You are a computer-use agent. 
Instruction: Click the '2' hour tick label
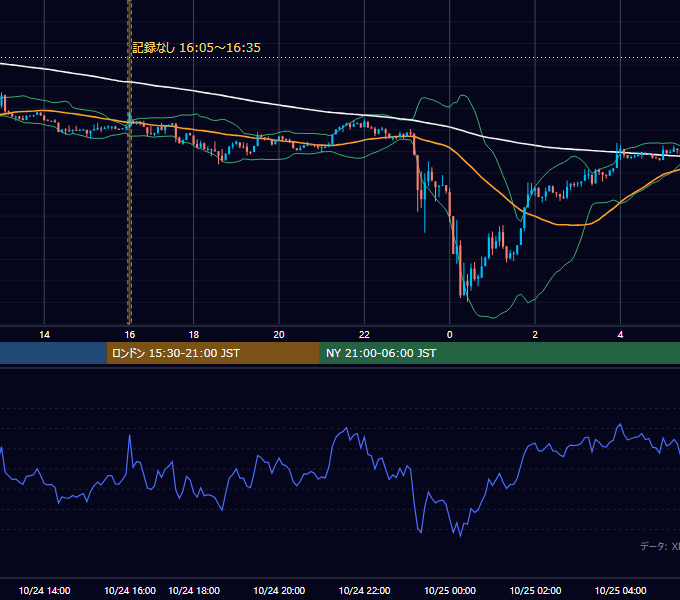point(535,335)
